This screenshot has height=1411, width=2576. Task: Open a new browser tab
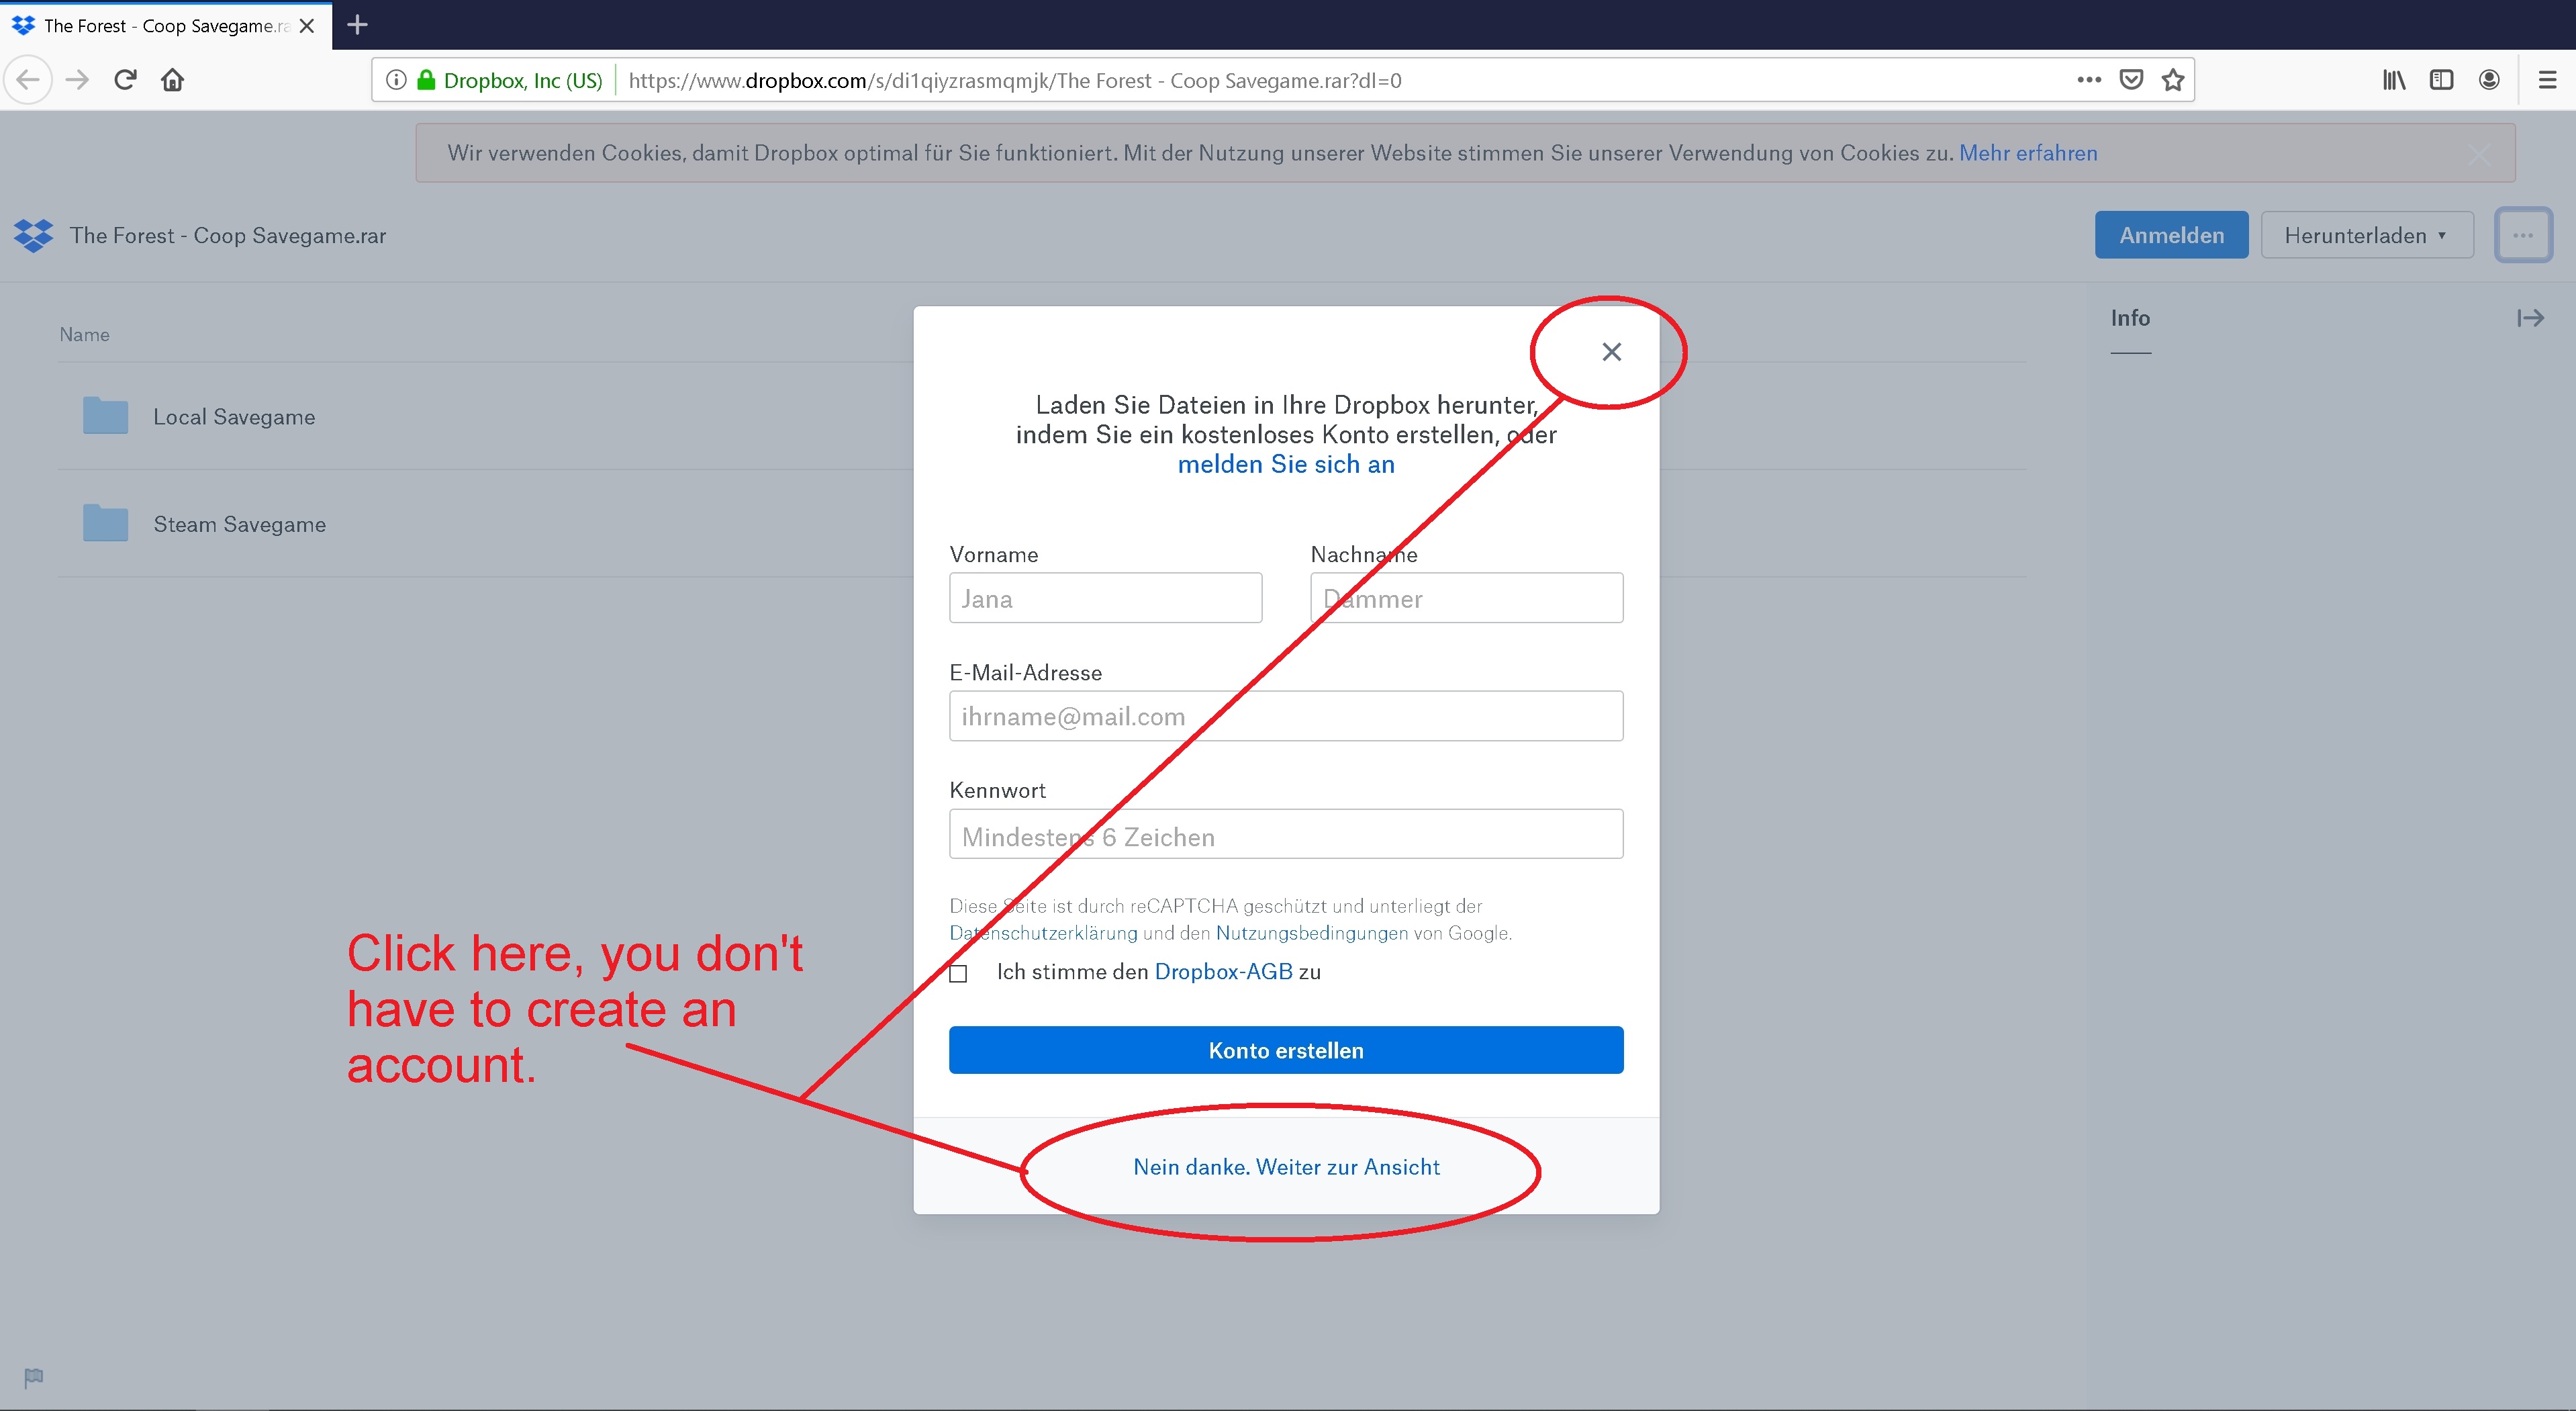click(357, 25)
